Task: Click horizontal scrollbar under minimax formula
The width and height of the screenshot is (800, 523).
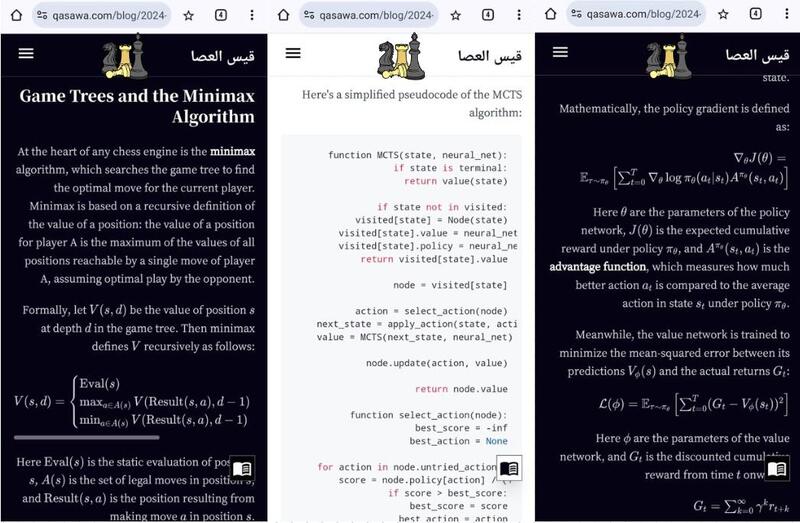Action: 86,436
